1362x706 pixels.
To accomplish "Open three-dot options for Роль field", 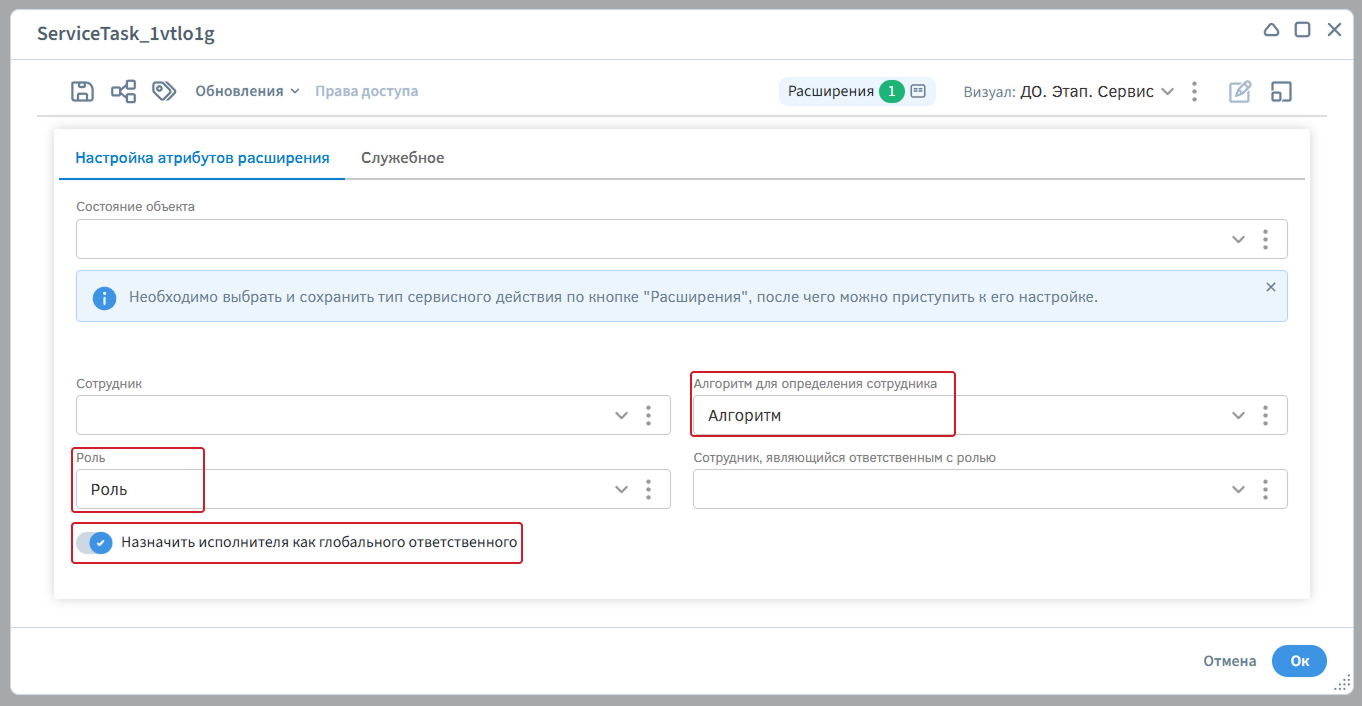I will [x=648, y=489].
